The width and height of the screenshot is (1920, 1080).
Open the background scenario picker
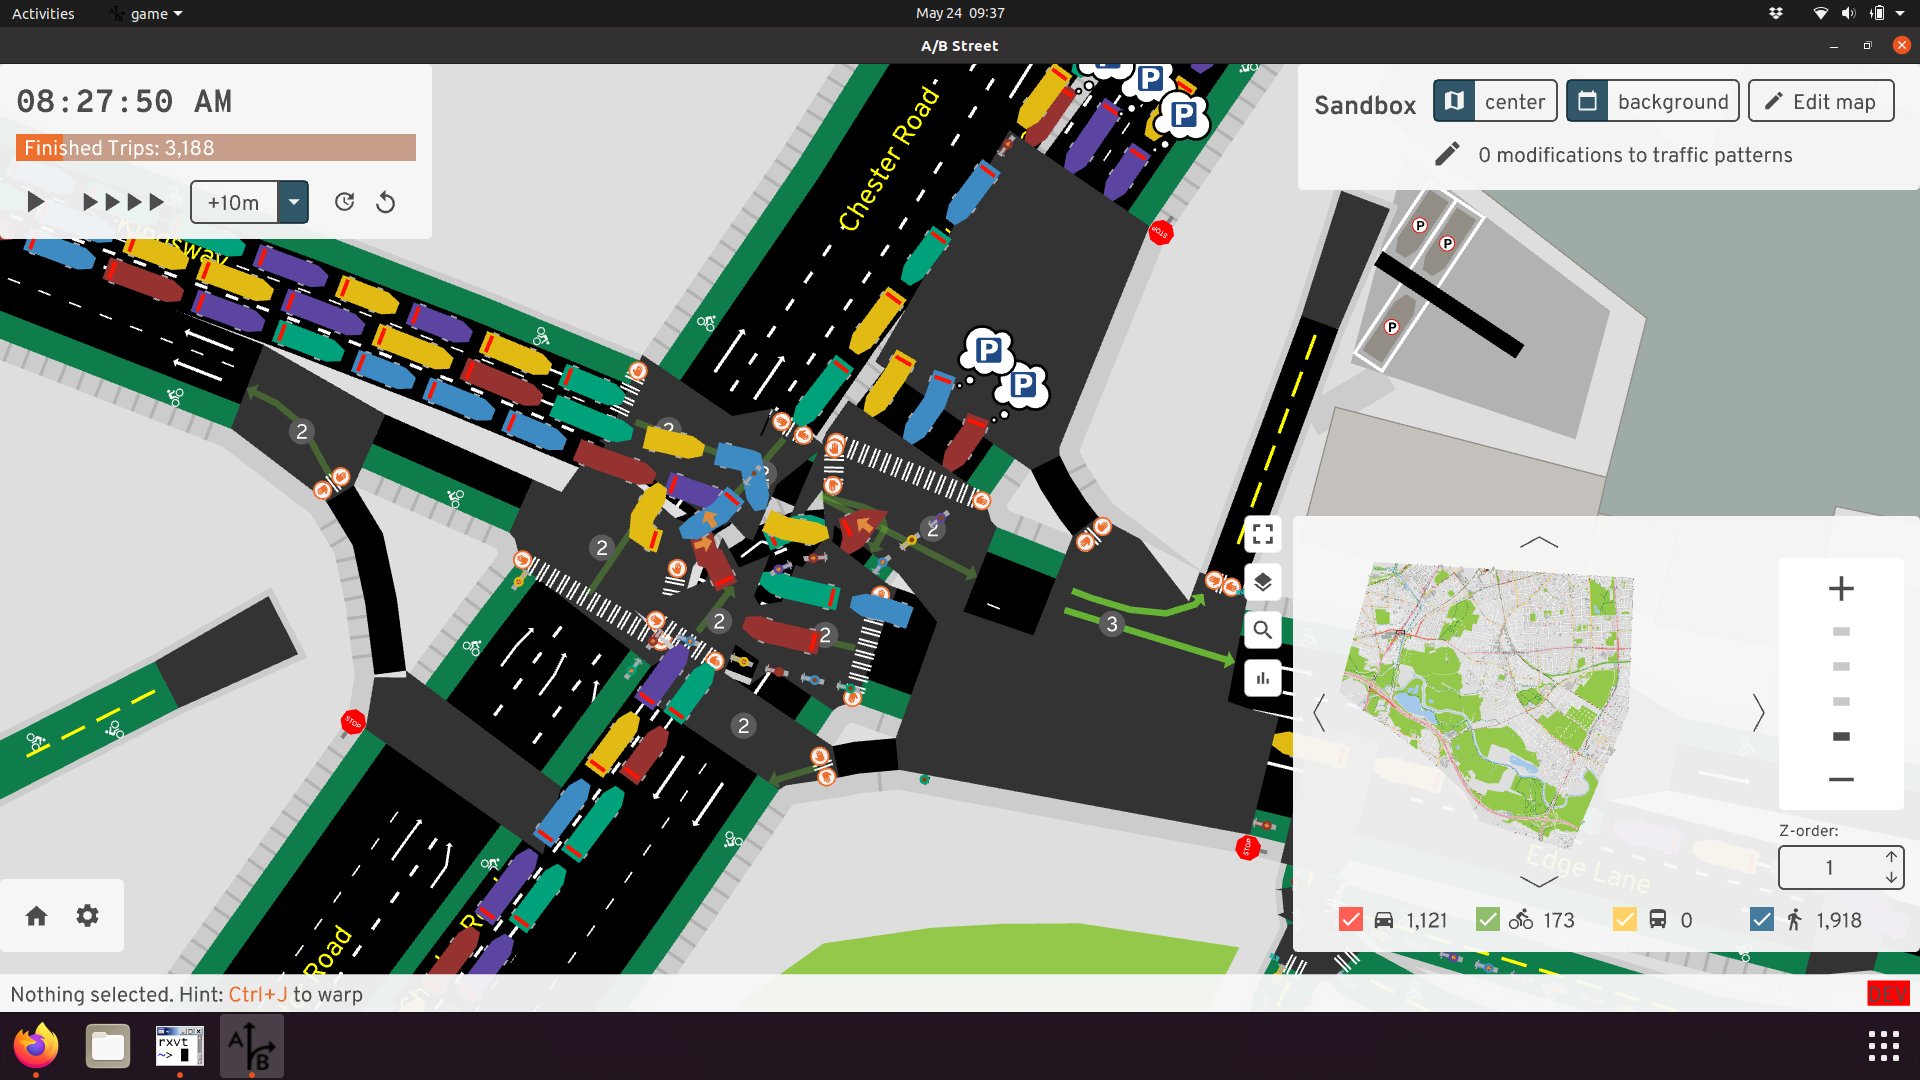click(x=1653, y=101)
